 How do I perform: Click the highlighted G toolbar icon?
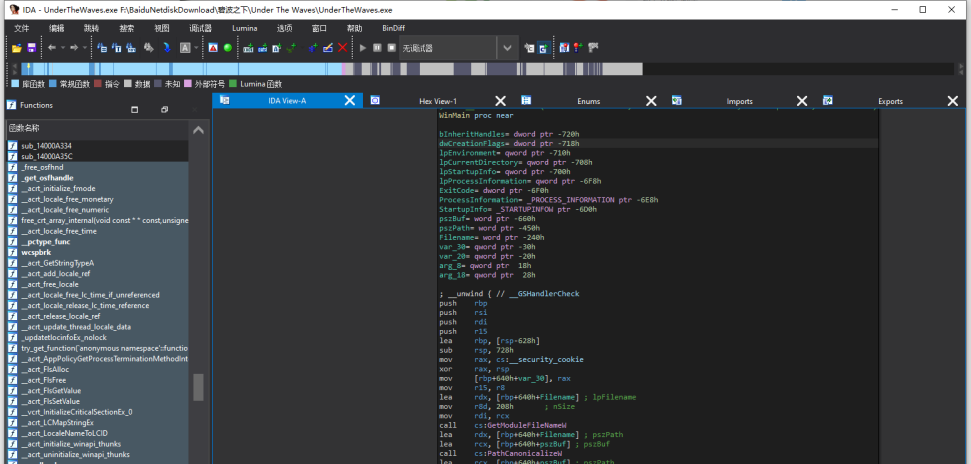(x=543, y=48)
